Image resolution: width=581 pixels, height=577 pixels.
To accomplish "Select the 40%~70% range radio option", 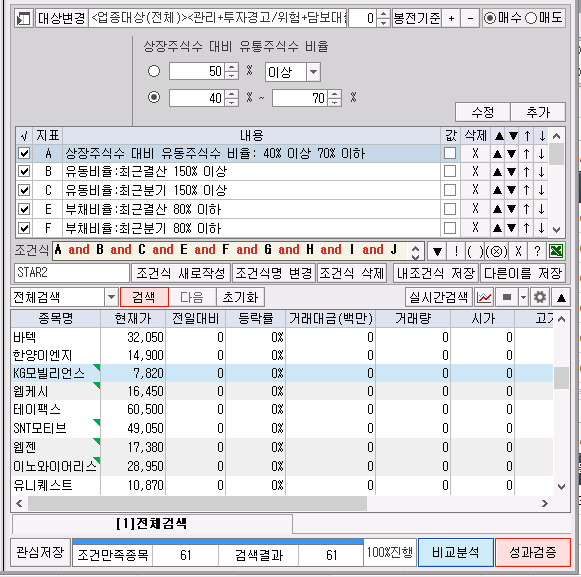I will pos(154,97).
